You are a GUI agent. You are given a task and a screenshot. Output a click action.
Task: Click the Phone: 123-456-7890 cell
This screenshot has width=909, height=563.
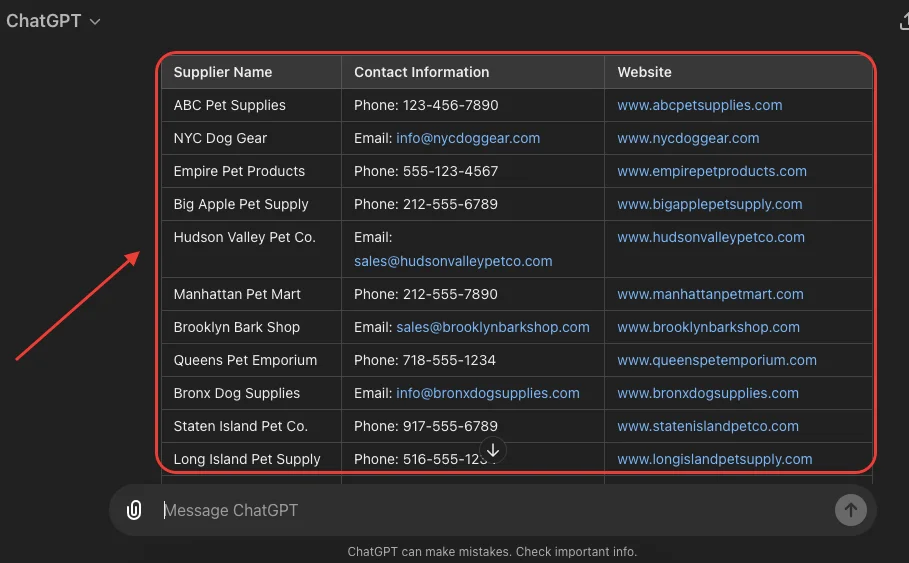click(473, 105)
